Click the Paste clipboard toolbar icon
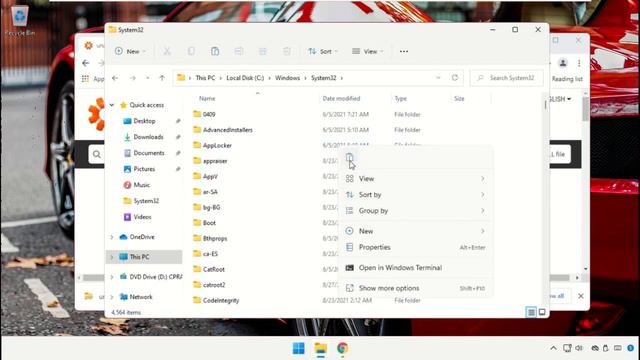The height and width of the screenshot is (360, 640). (215, 51)
